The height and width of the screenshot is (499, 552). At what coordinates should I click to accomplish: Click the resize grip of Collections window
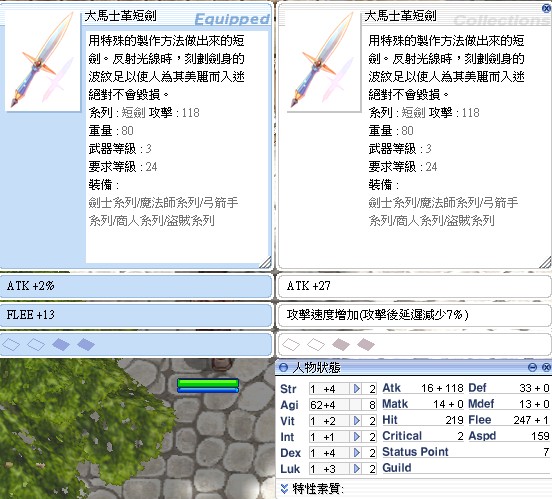pyautogui.click(x=545, y=262)
